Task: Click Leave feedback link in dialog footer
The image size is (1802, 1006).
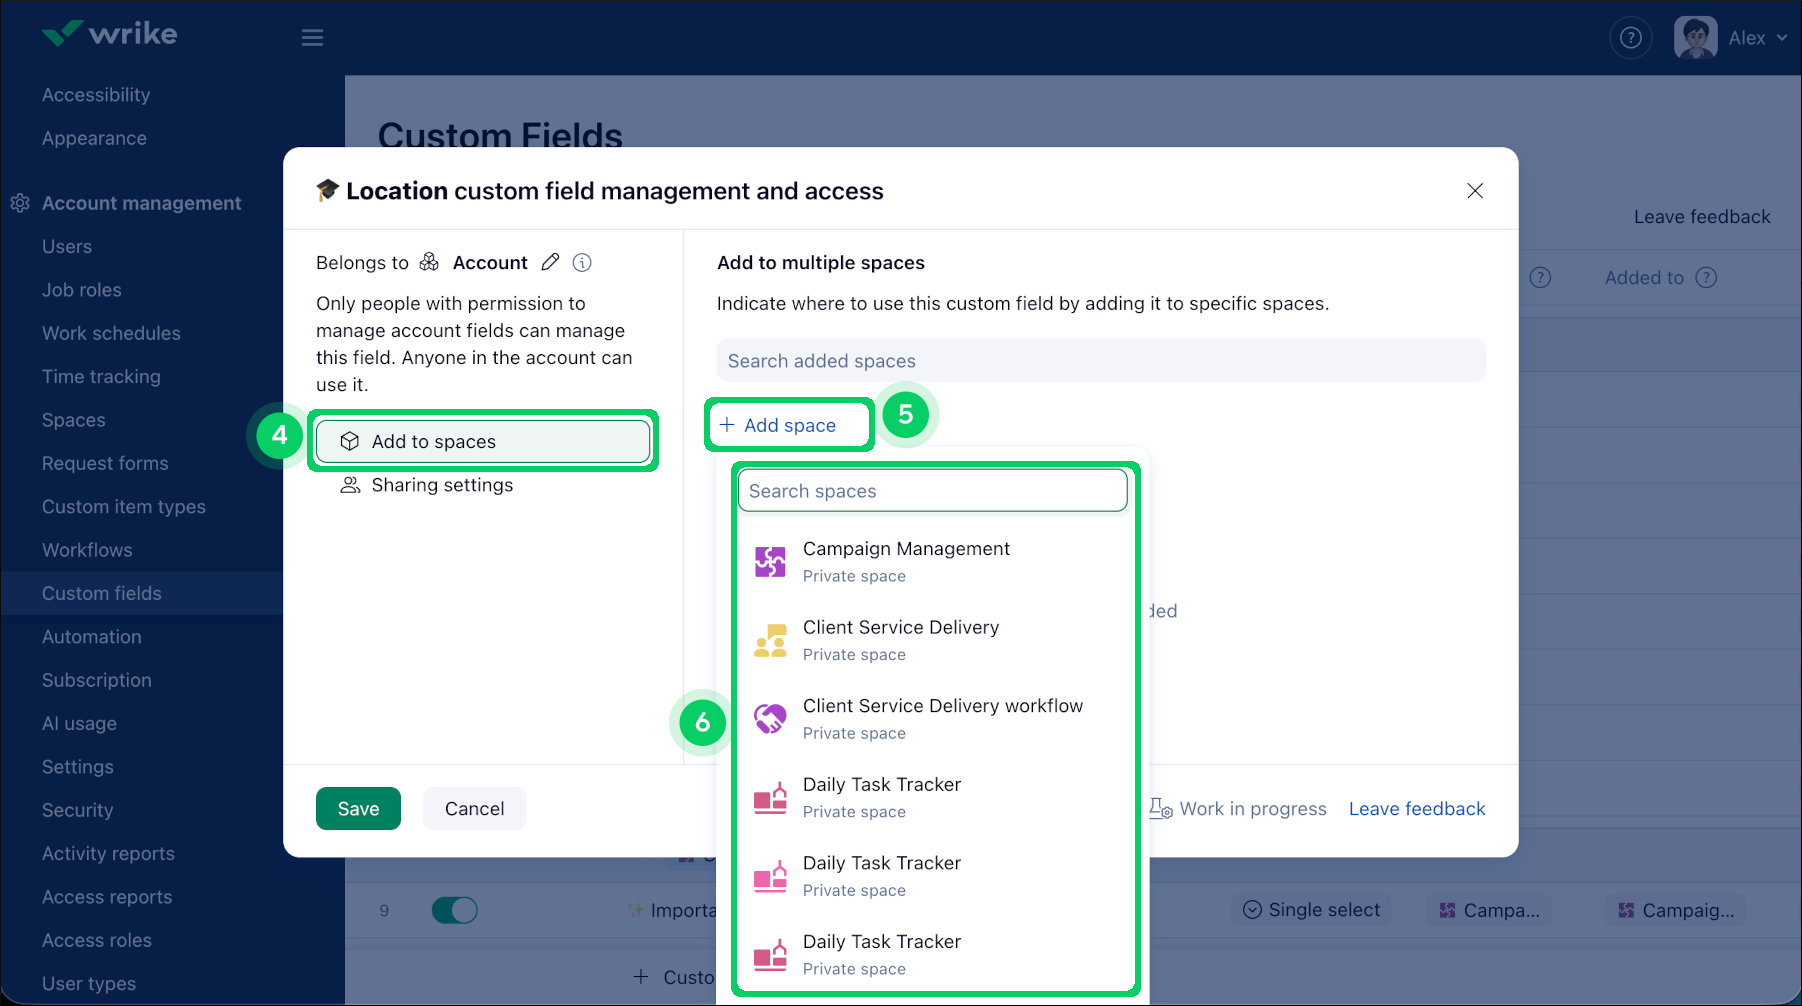Action: click(x=1417, y=809)
